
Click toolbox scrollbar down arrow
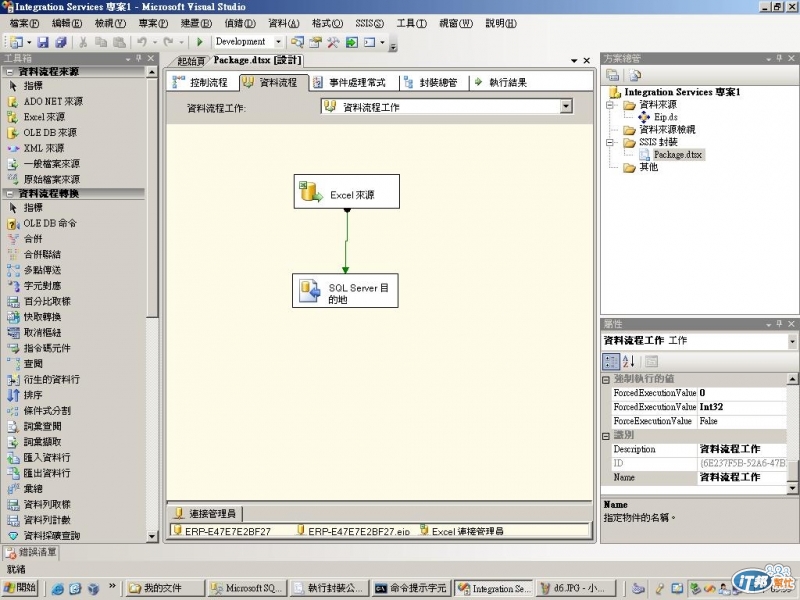point(152,536)
